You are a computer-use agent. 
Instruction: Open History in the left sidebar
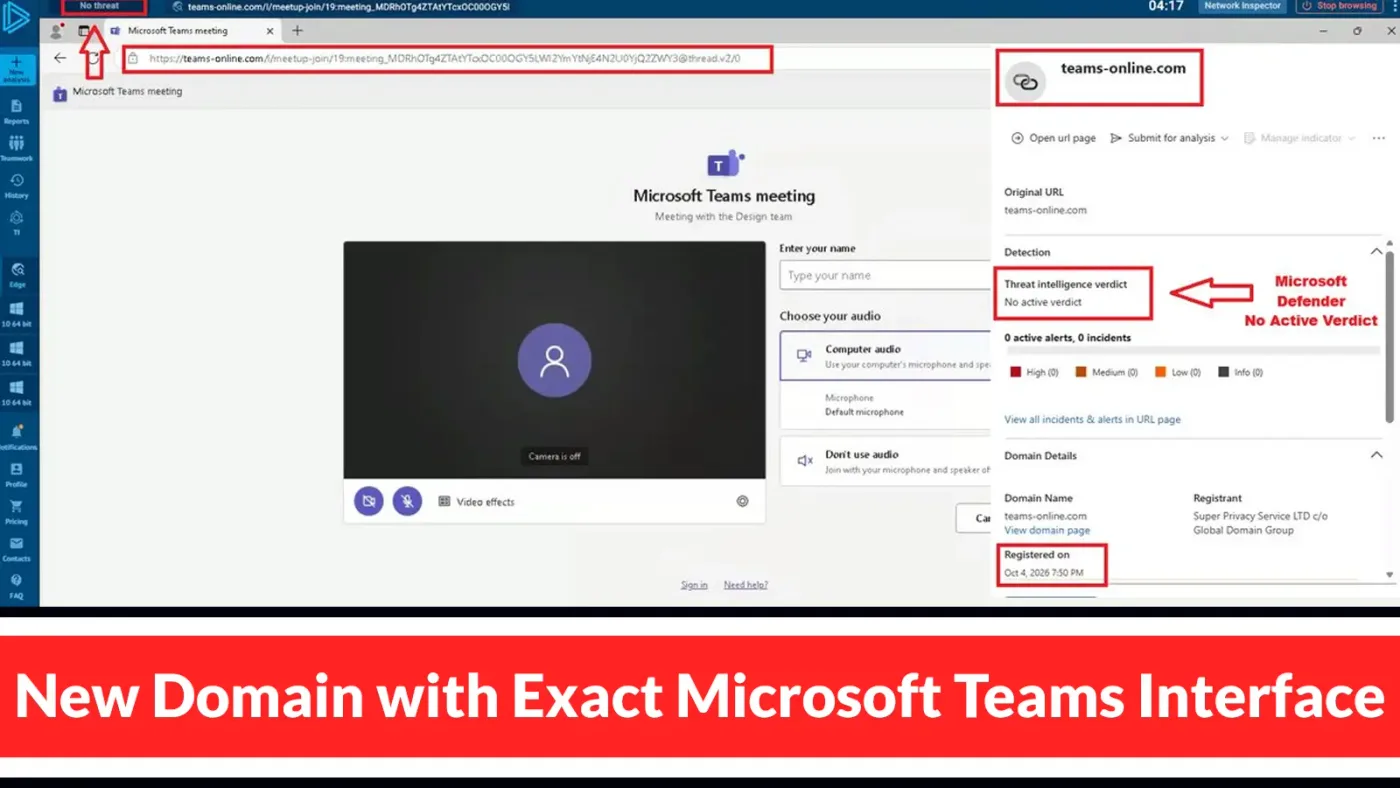click(16, 185)
